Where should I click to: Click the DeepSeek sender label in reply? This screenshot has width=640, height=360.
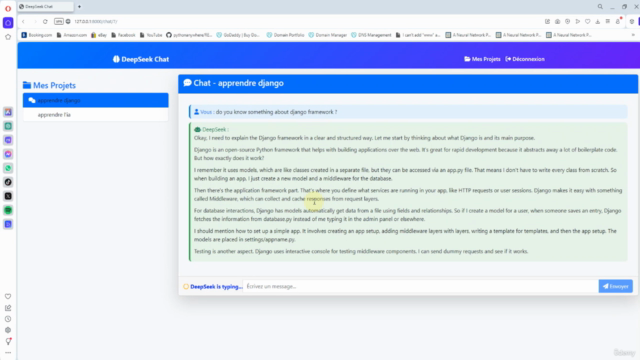point(211,129)
